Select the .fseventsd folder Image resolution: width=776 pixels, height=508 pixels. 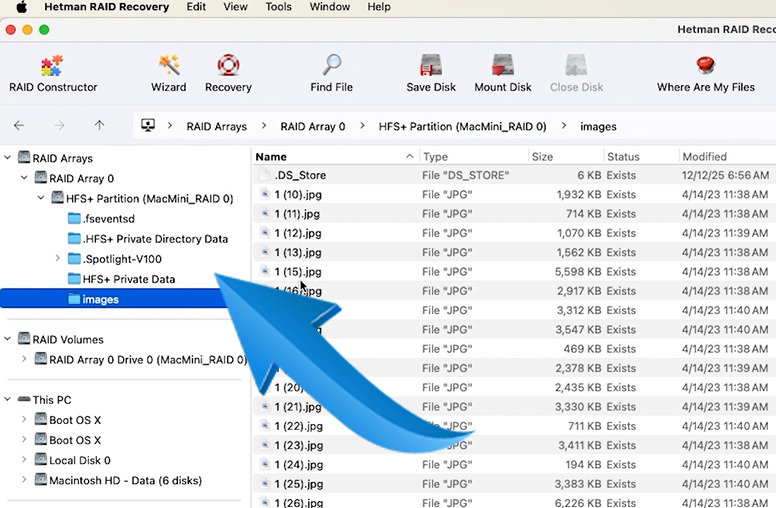pos(101,218)
